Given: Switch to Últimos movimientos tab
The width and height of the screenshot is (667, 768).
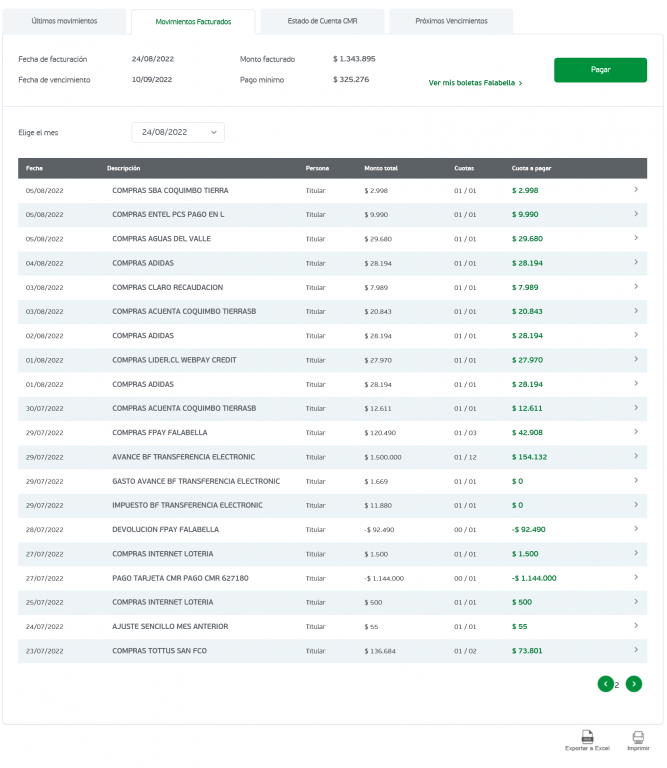Looking at the screenshot, I should click(65, 21).
